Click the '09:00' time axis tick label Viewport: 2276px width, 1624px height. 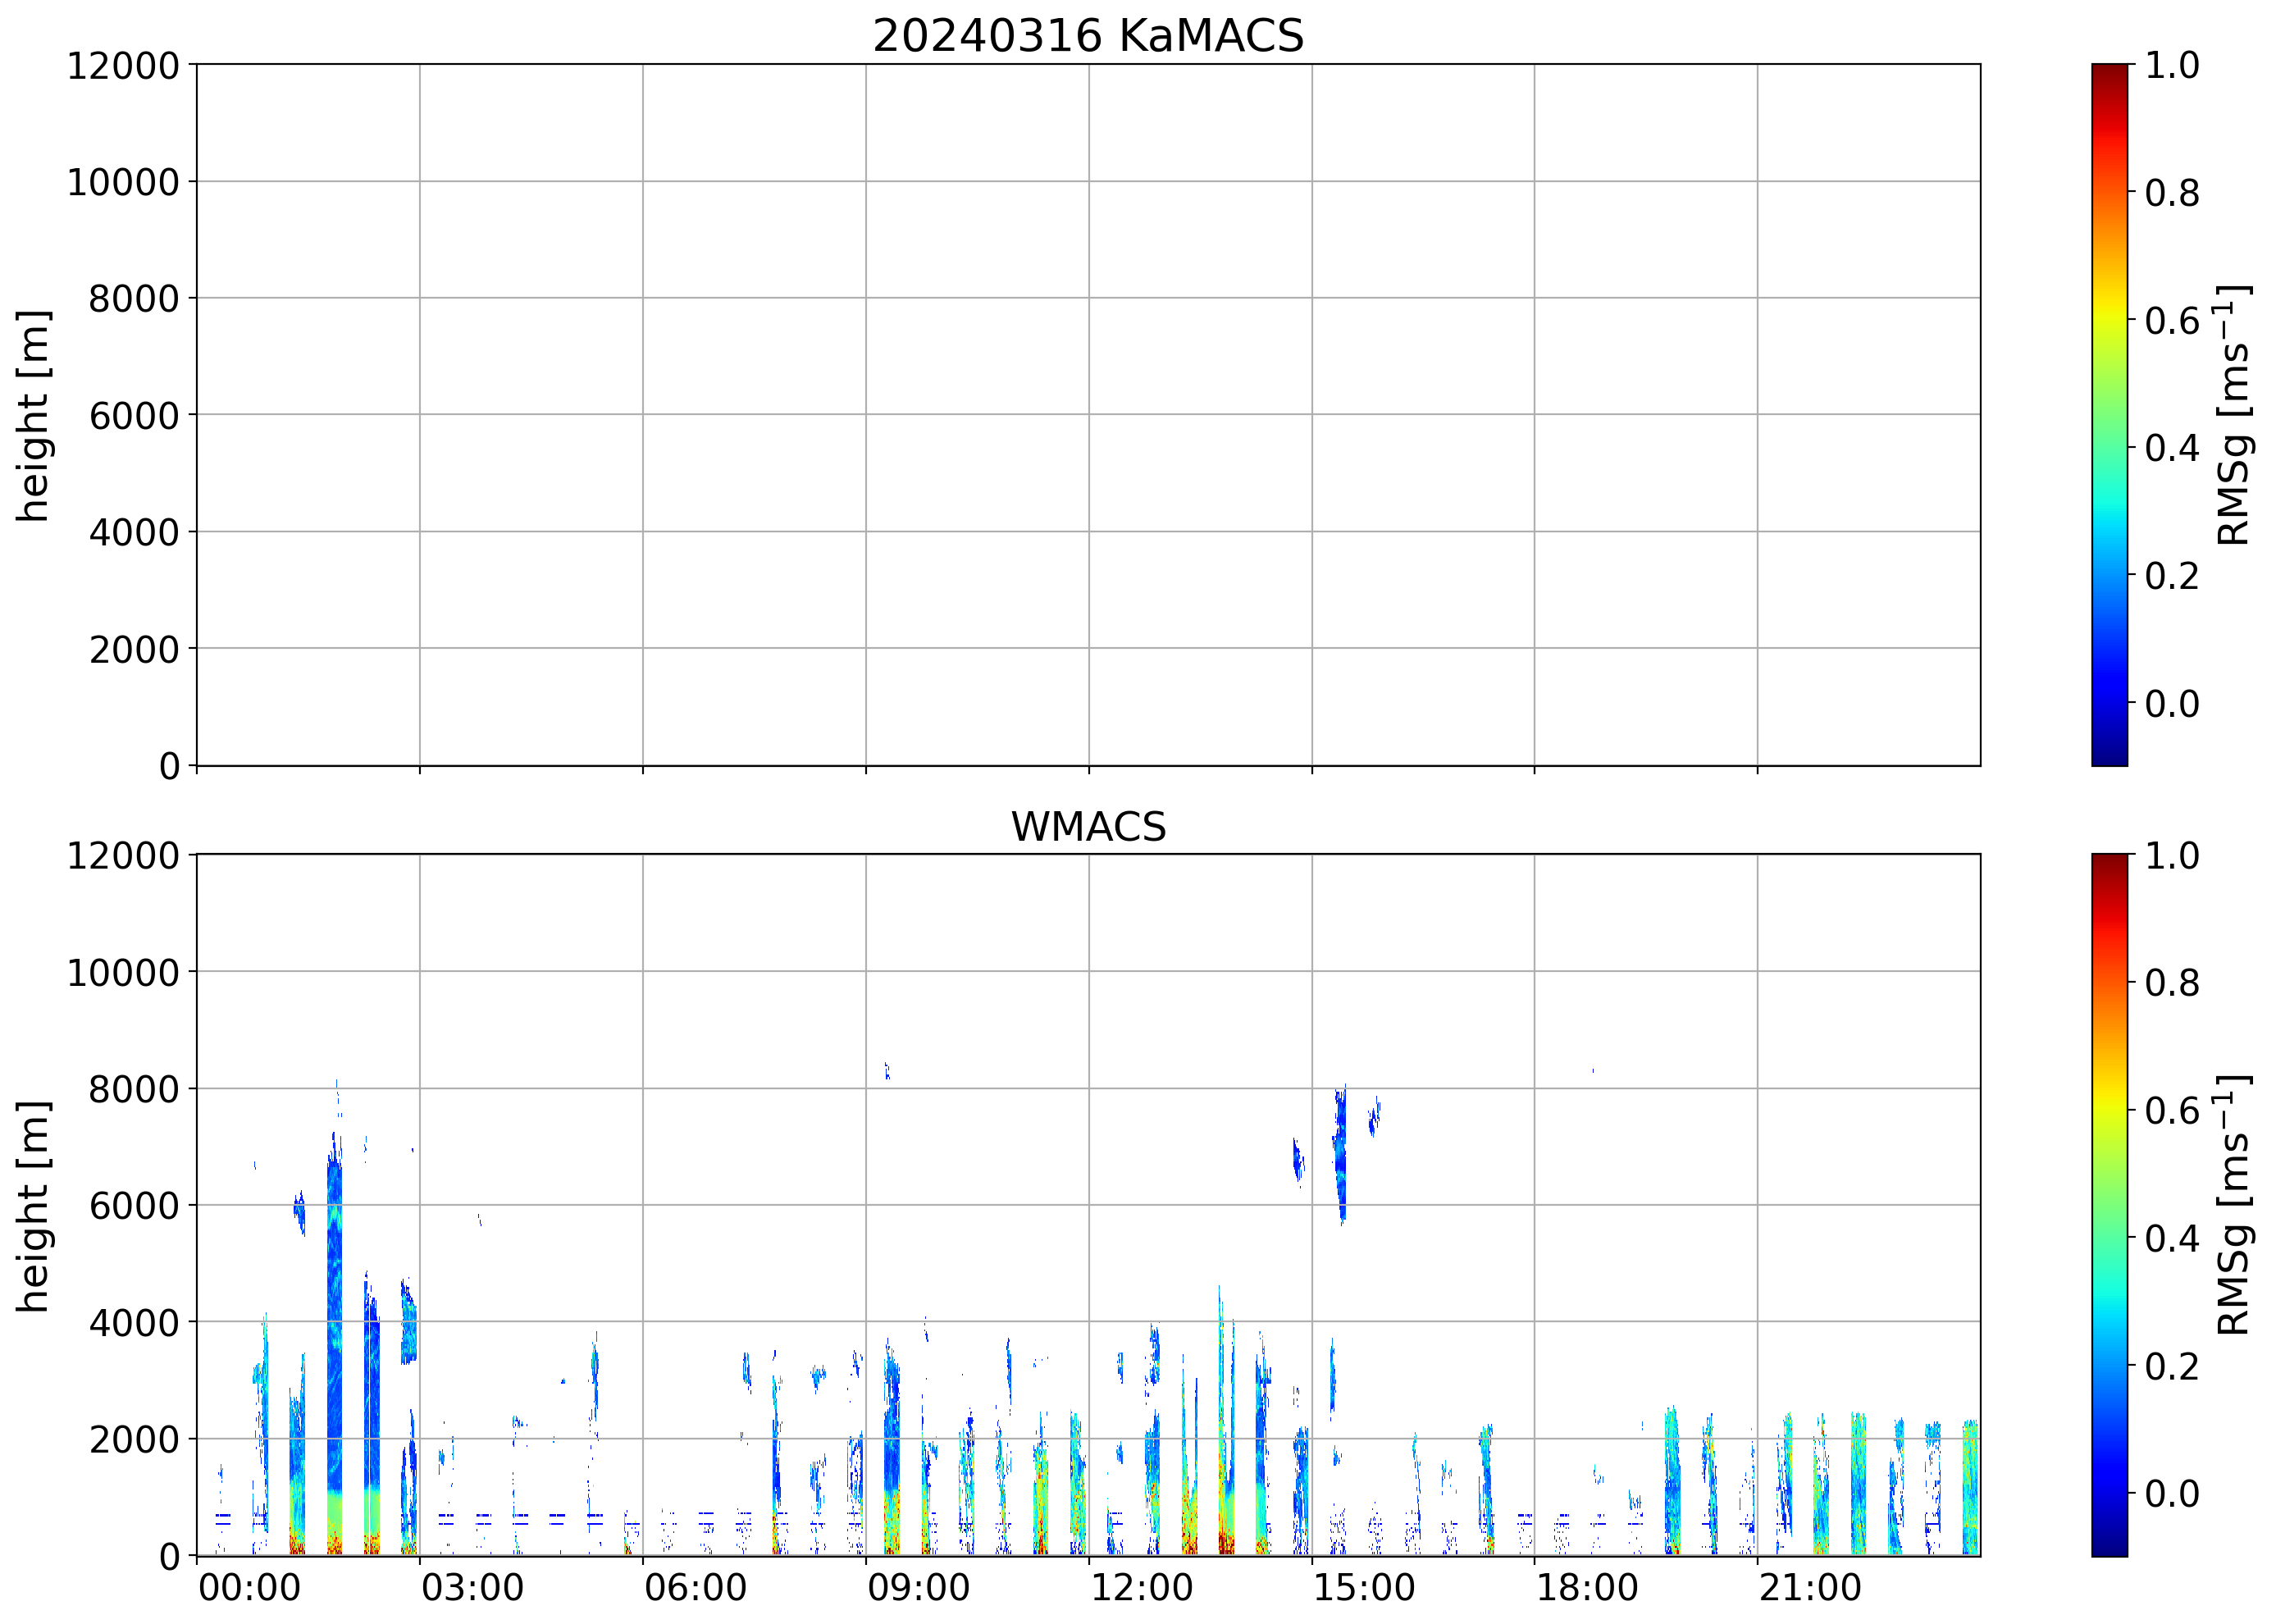[917, 1587]
